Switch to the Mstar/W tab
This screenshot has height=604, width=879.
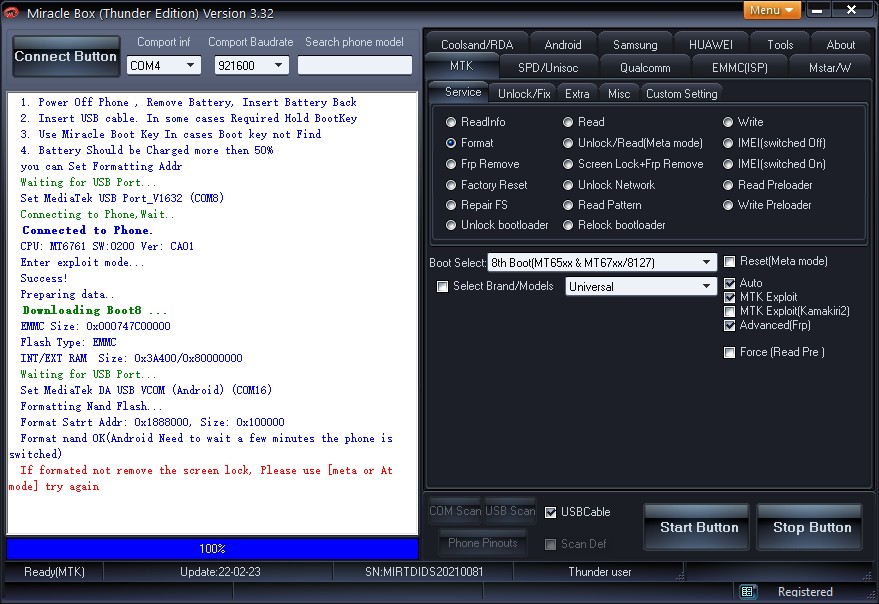click(x=830, y=67)
